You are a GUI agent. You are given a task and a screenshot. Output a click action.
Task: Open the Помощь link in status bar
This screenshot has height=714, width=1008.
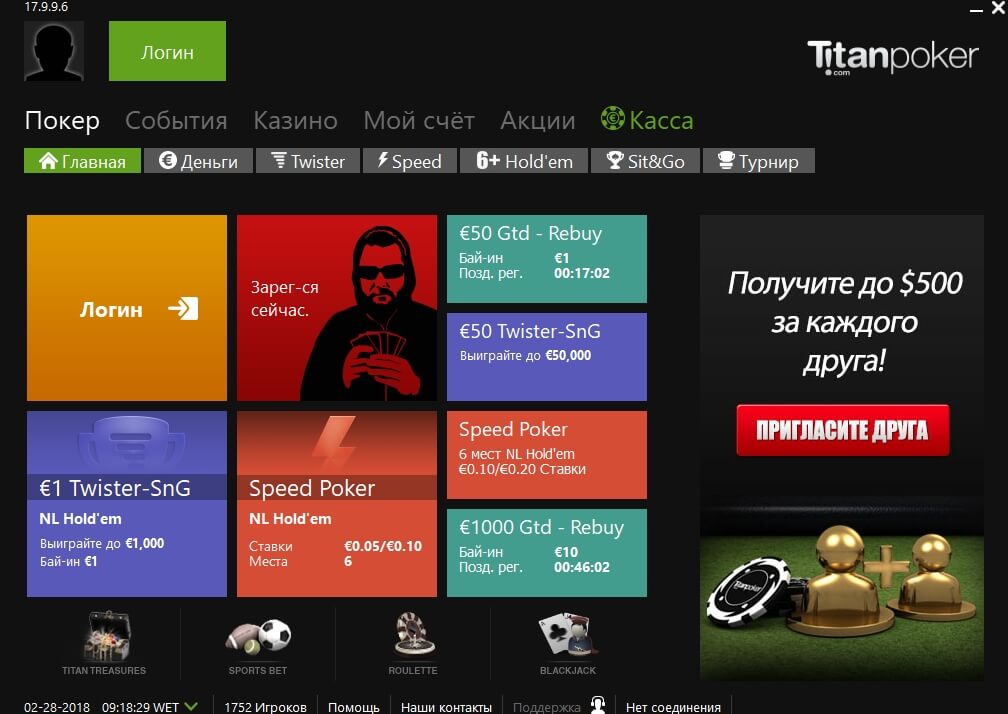354,707
